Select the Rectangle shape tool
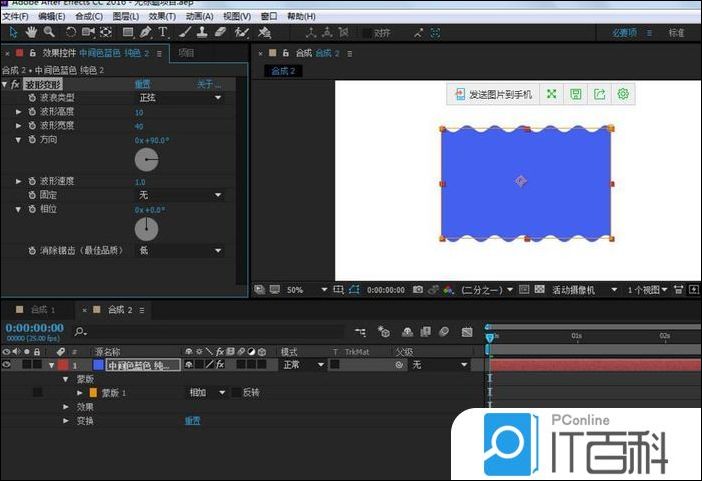Viewport: 702px width, 481px height. point(127,33)
